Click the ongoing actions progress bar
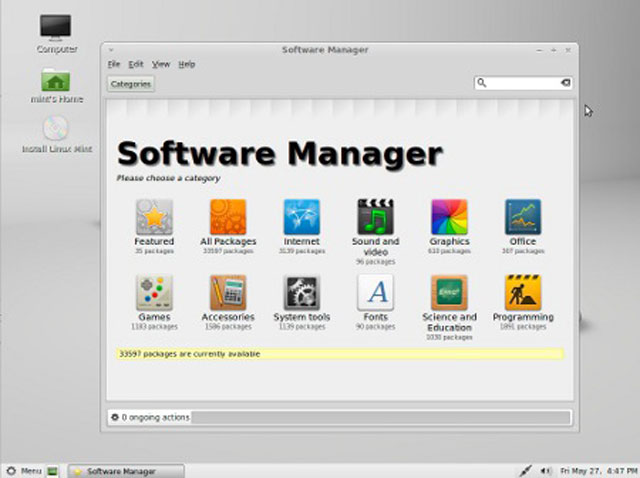 click(x=381, y=418)
